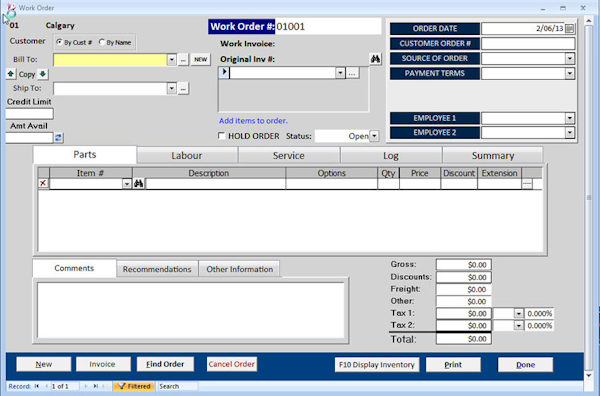600x396 pixels.
Task: Click the ellipsis button next to Bill To
Action: coord(183,60)
